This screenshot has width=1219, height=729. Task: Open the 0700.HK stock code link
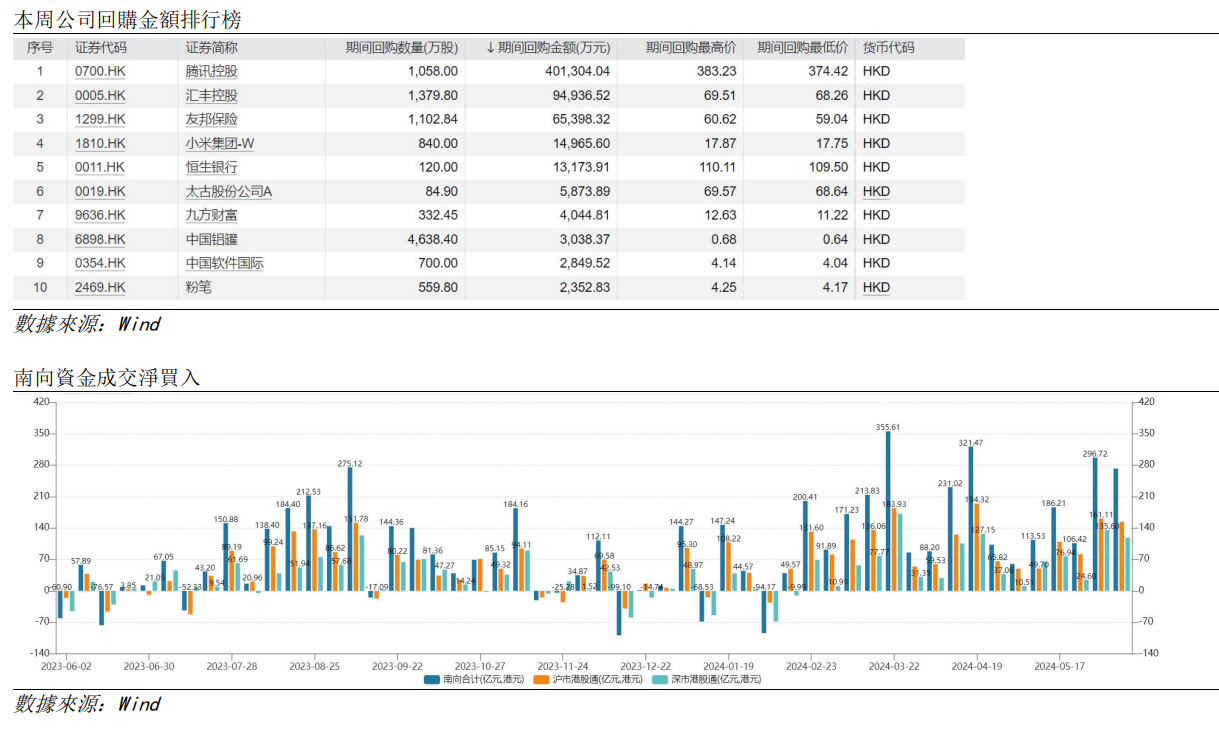click(x=100, y=71)
